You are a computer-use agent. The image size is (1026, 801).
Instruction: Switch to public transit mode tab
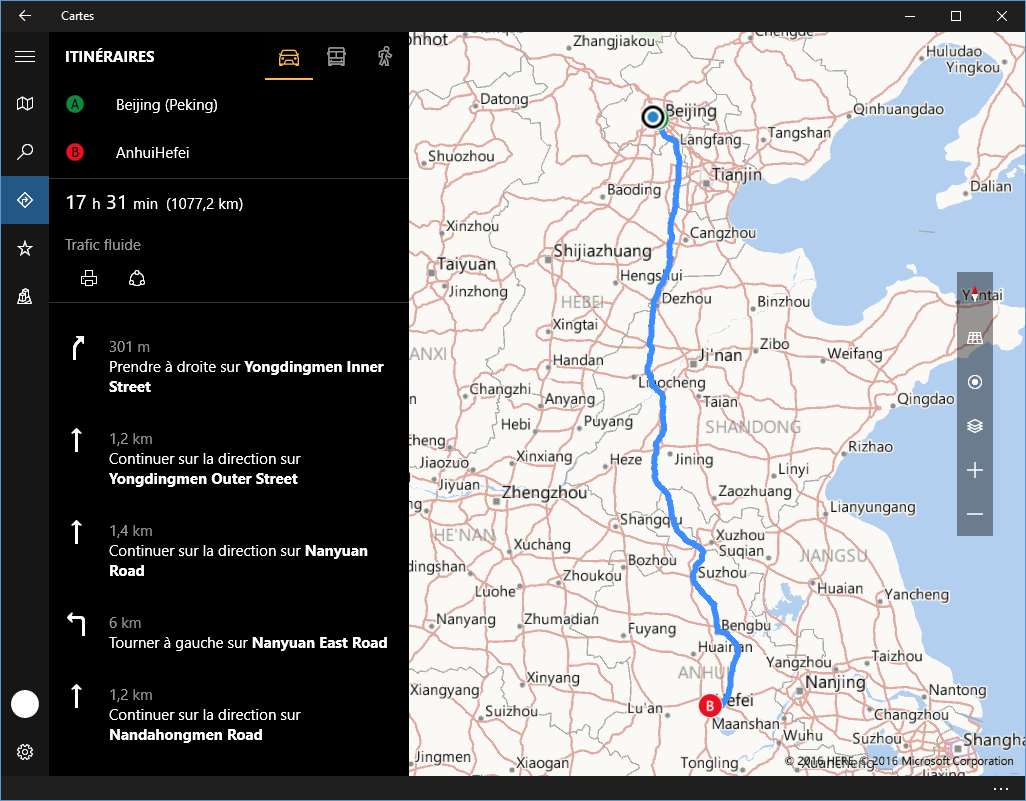tap(337, 57)
